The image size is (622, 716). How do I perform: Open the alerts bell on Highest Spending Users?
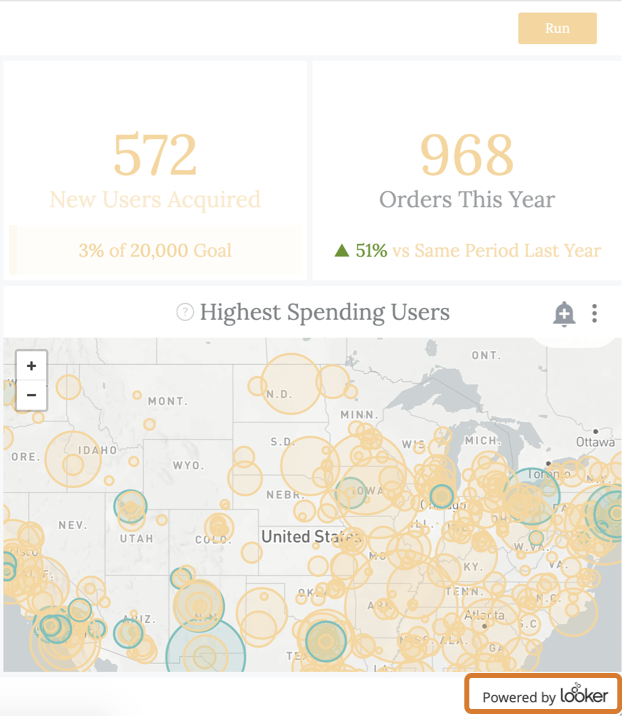pos(564,314)
